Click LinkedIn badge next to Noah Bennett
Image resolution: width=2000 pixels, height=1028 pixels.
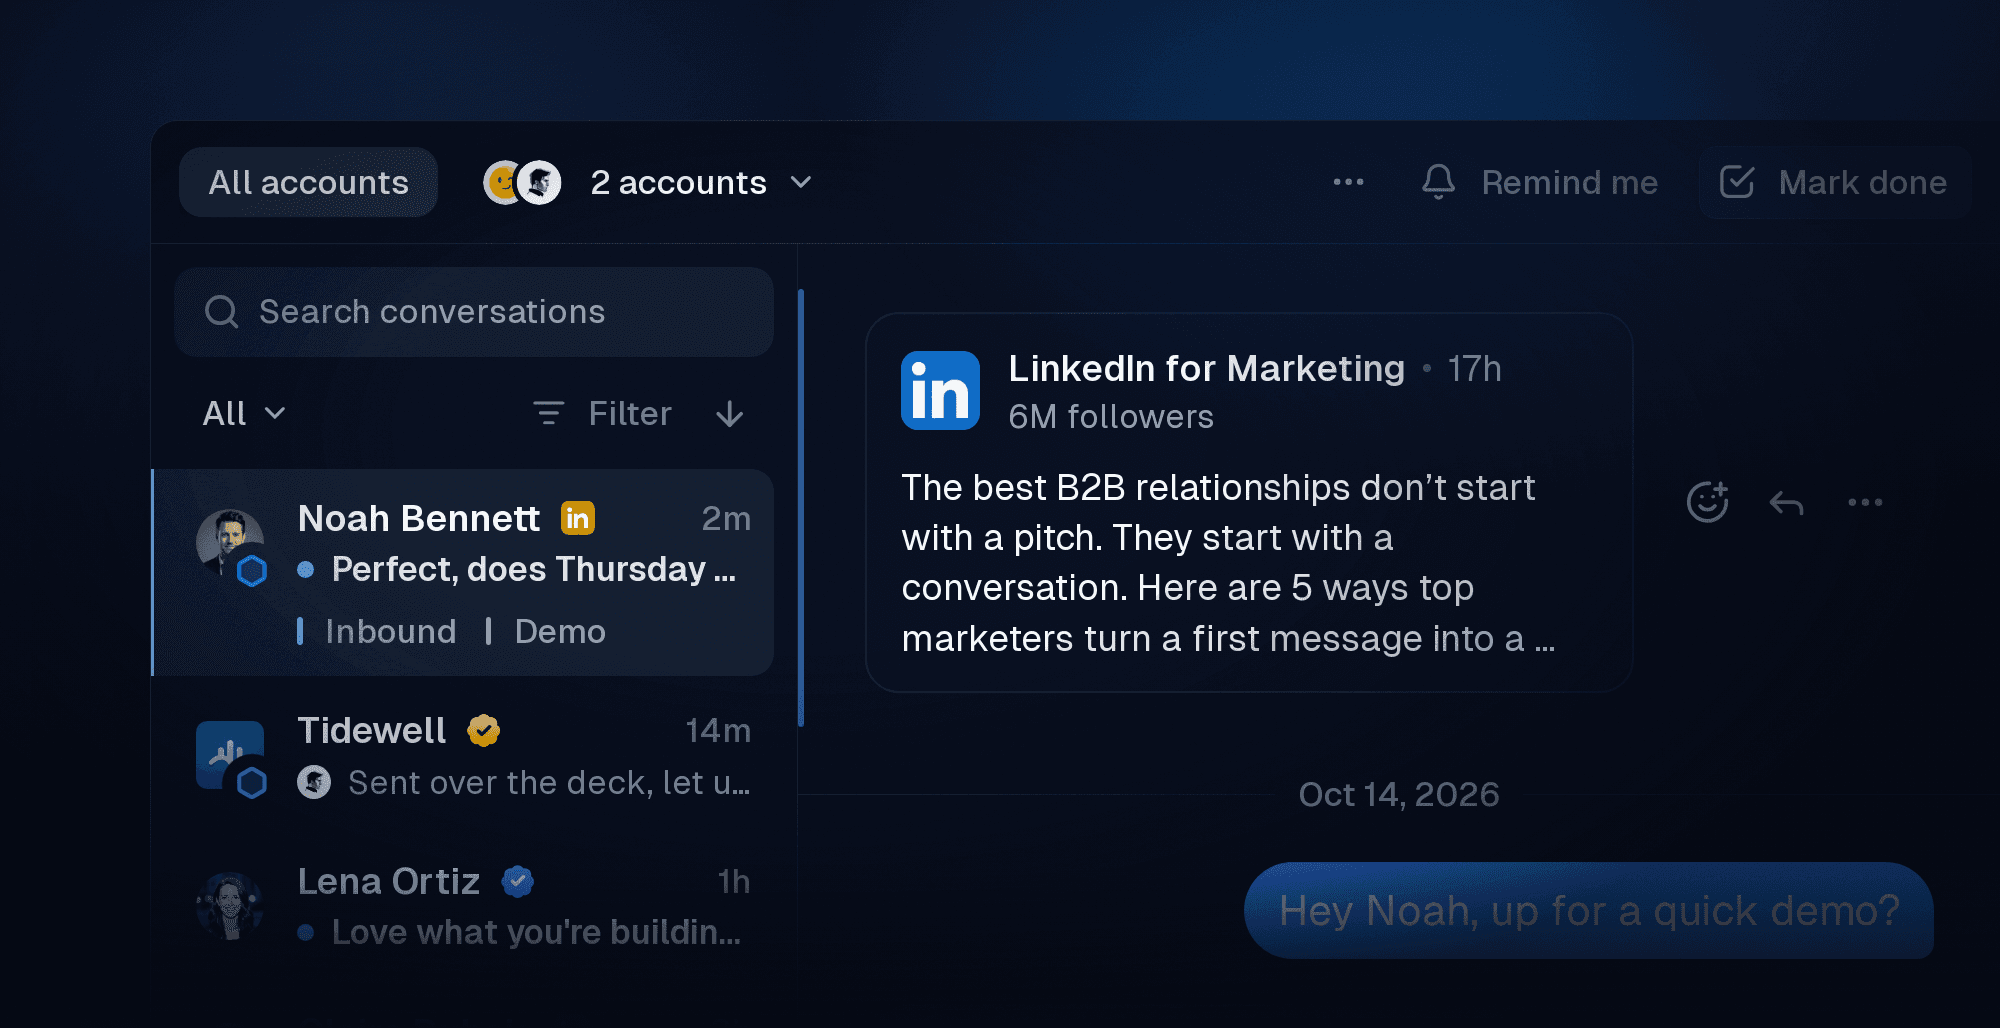578,518
